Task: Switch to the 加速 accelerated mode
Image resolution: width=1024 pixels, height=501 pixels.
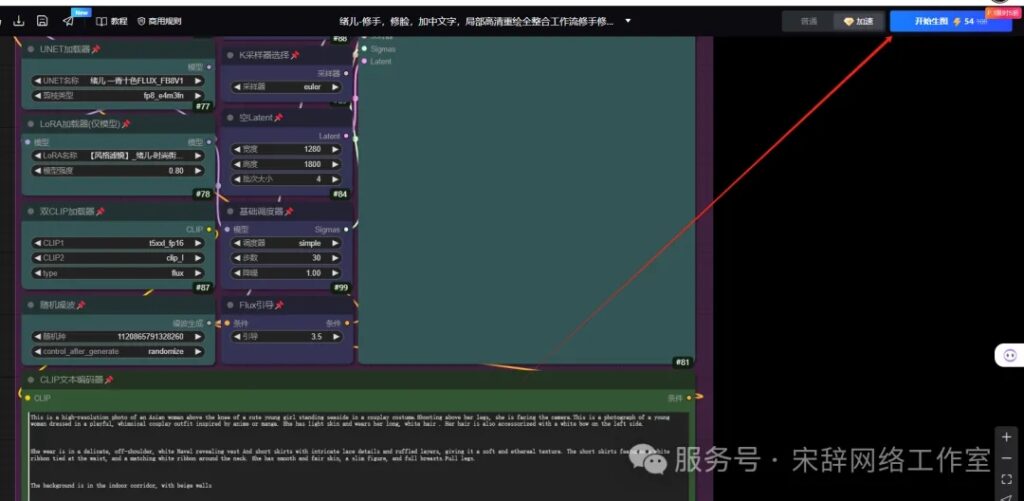Action: (x=858, y=22)
